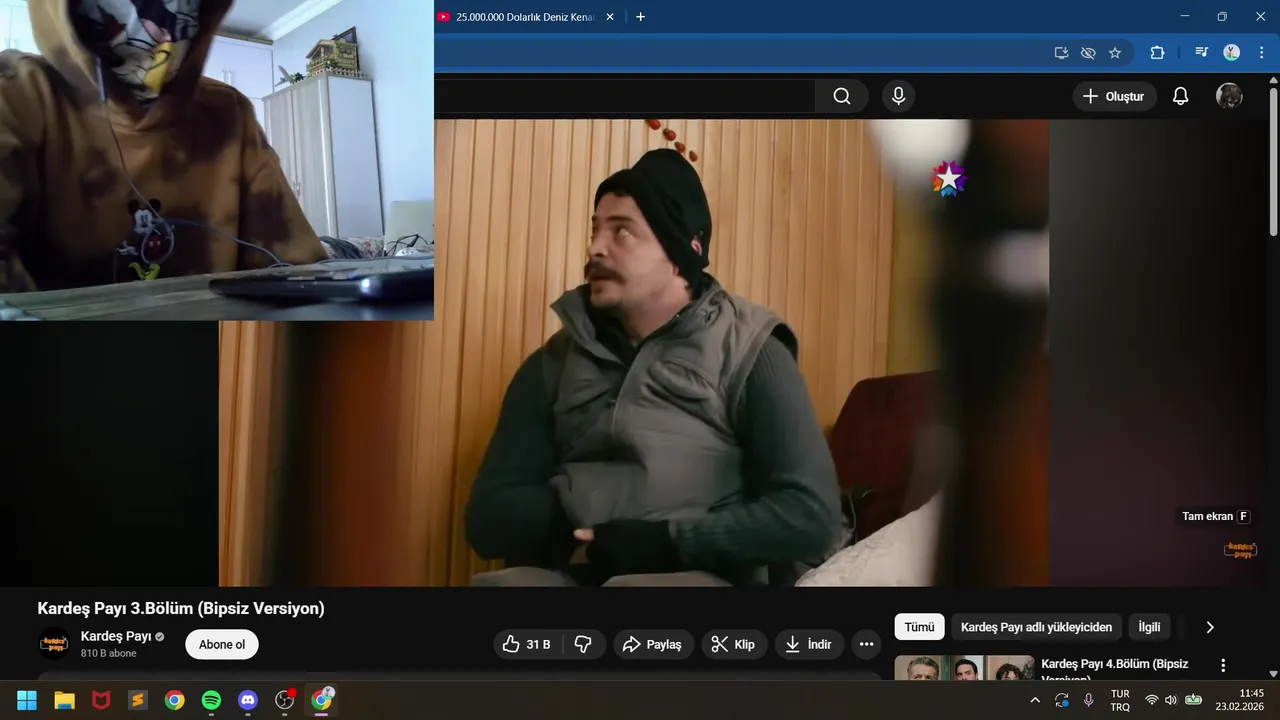Click microphone tray icon
Viewport: 1280px width, 720px height.
click(x=1089, y=700)
